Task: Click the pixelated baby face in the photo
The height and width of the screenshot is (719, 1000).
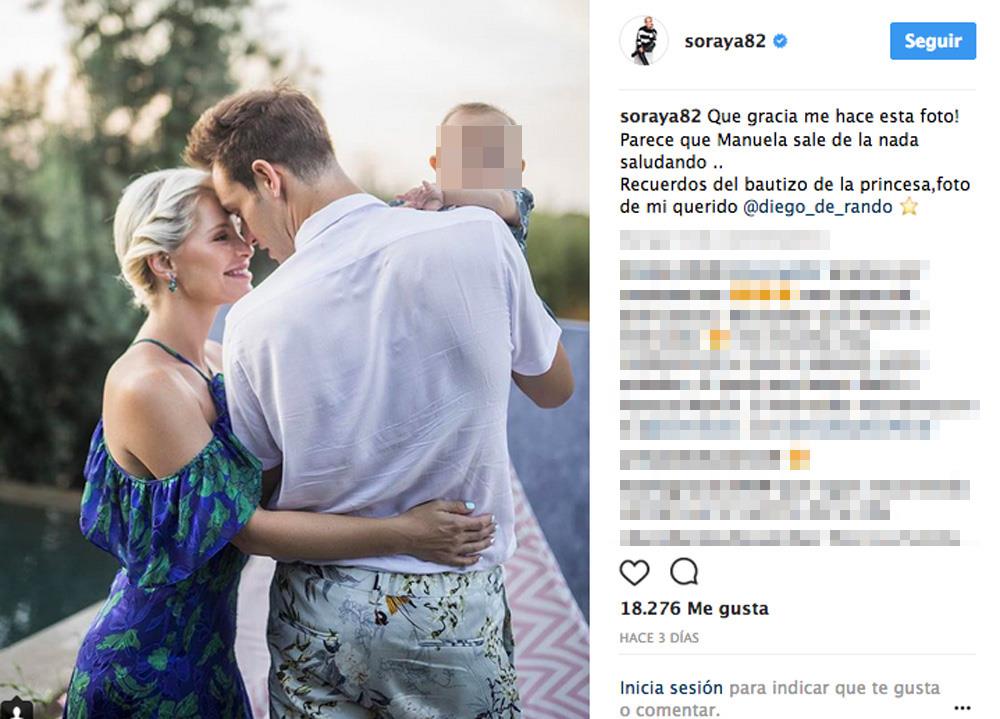Action: click(x=479, y=158)
